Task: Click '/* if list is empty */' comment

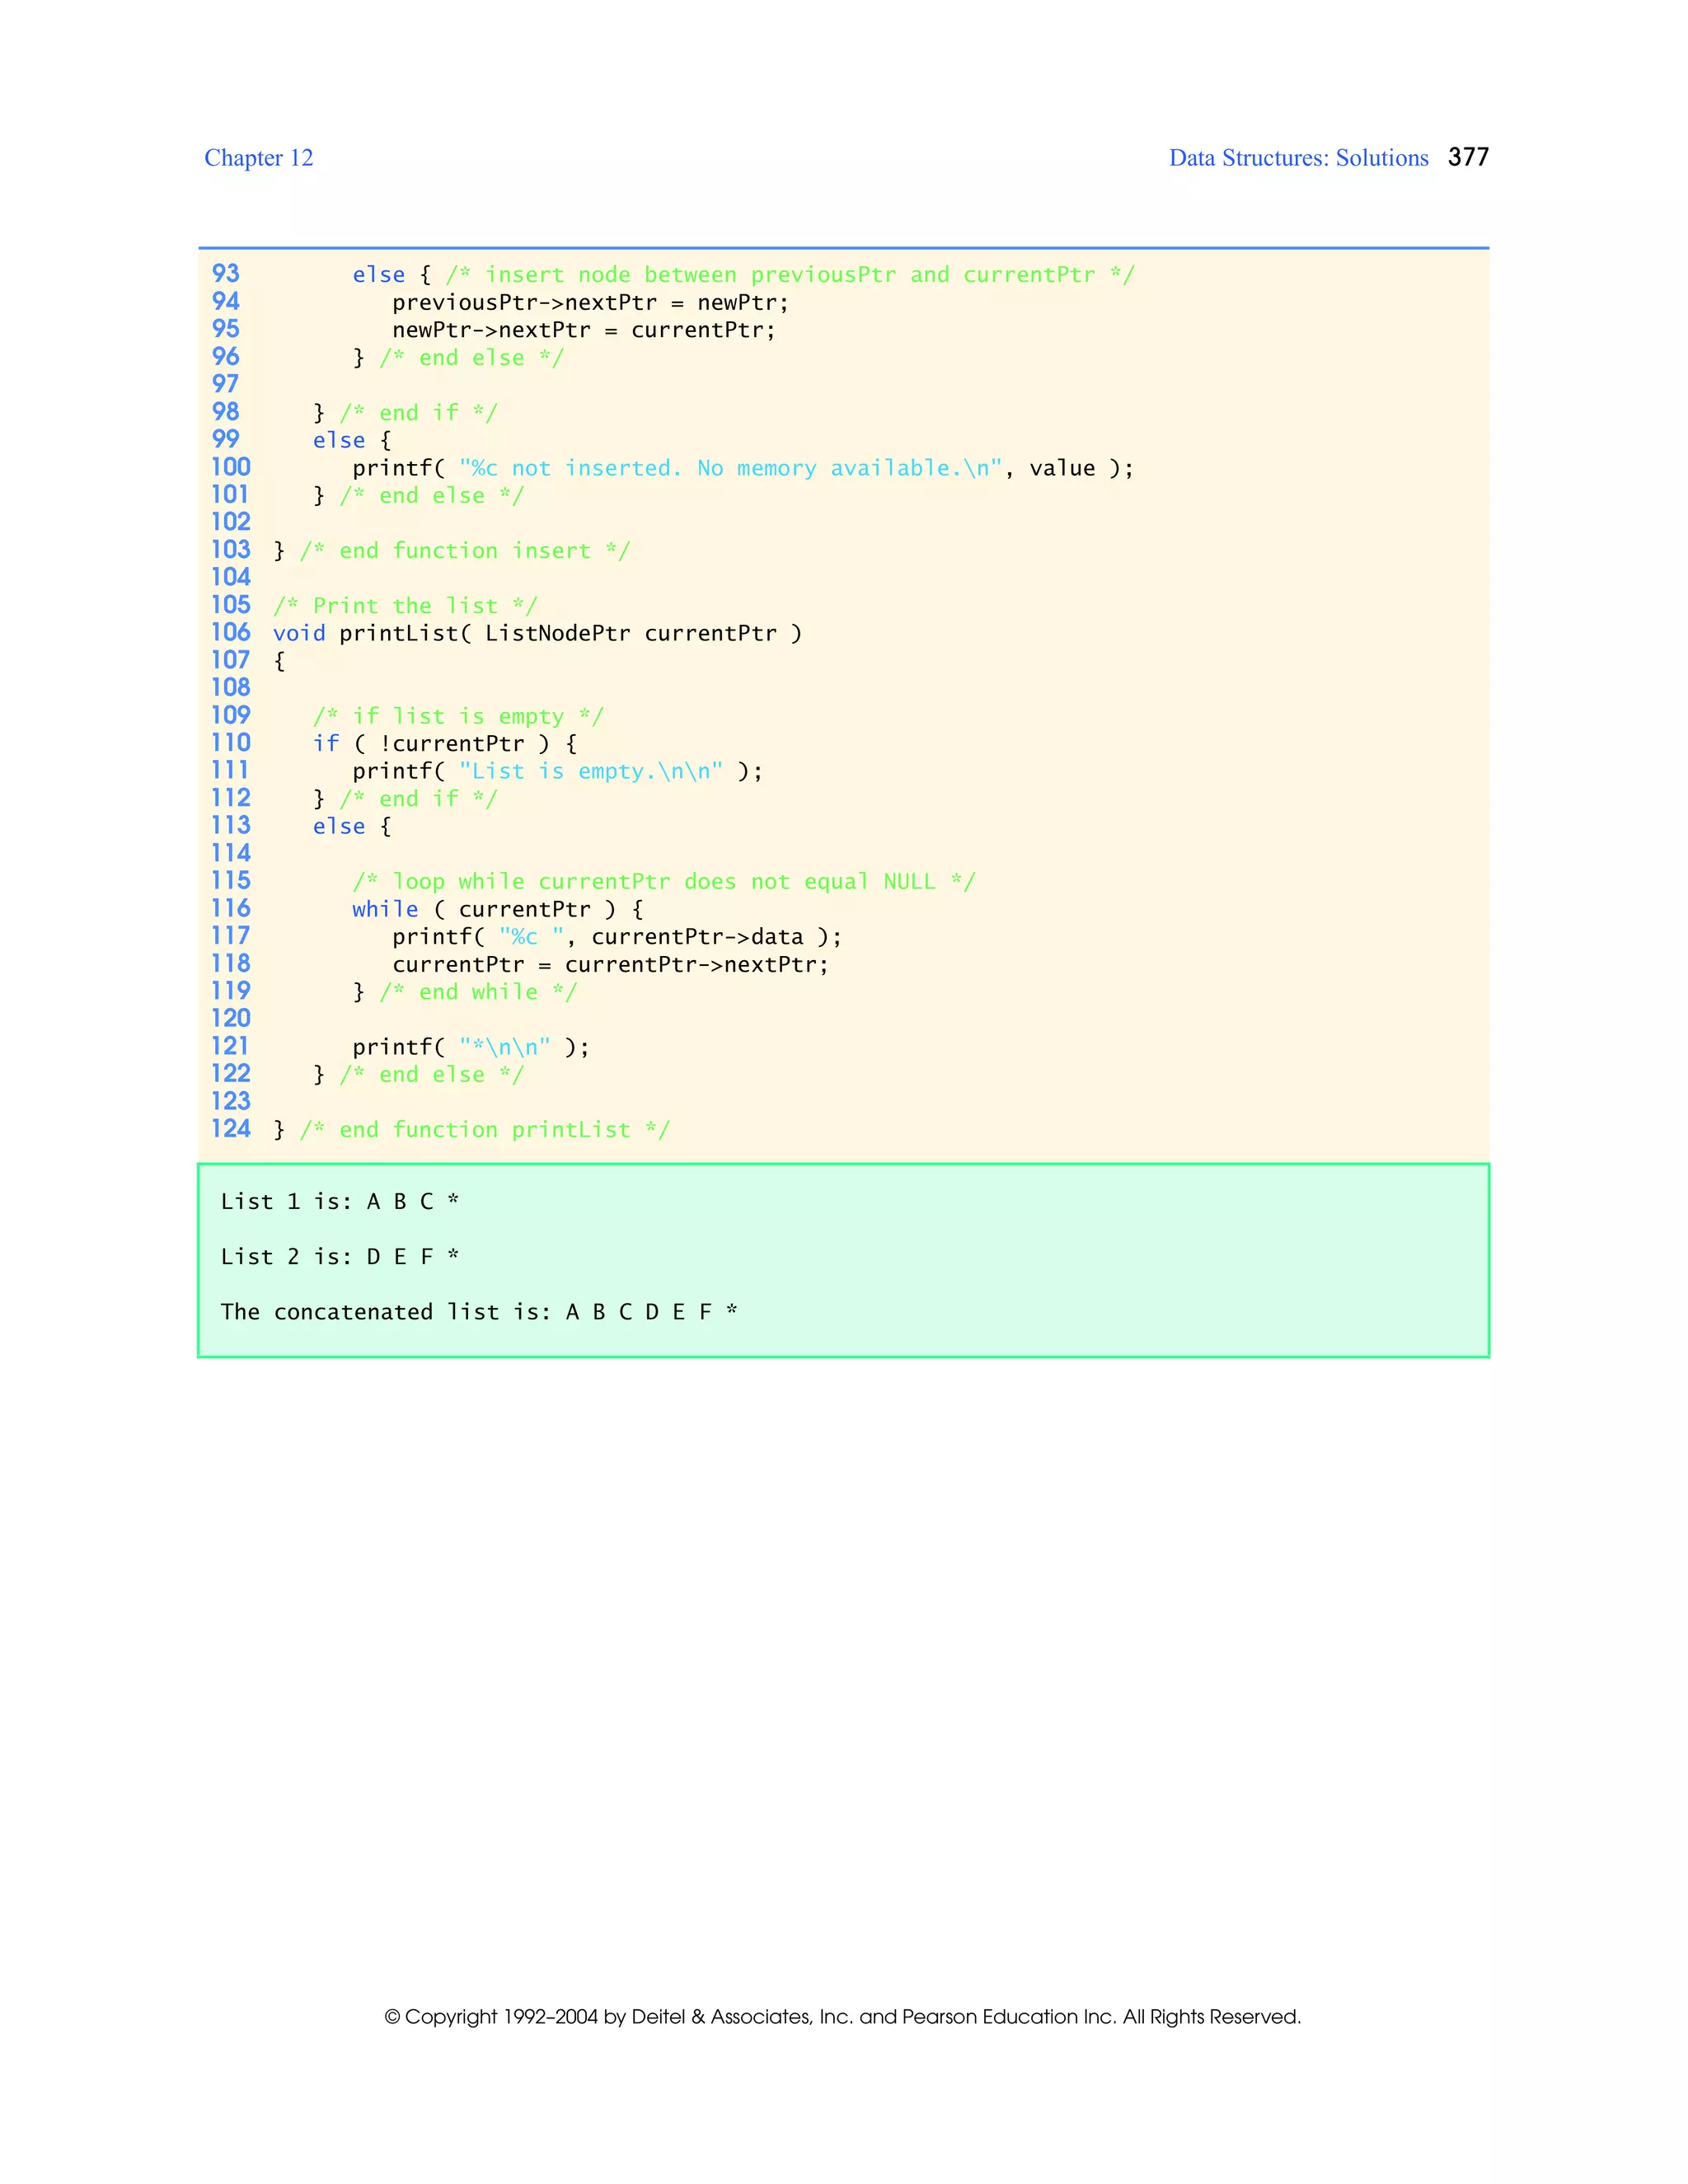Action: 458,716
